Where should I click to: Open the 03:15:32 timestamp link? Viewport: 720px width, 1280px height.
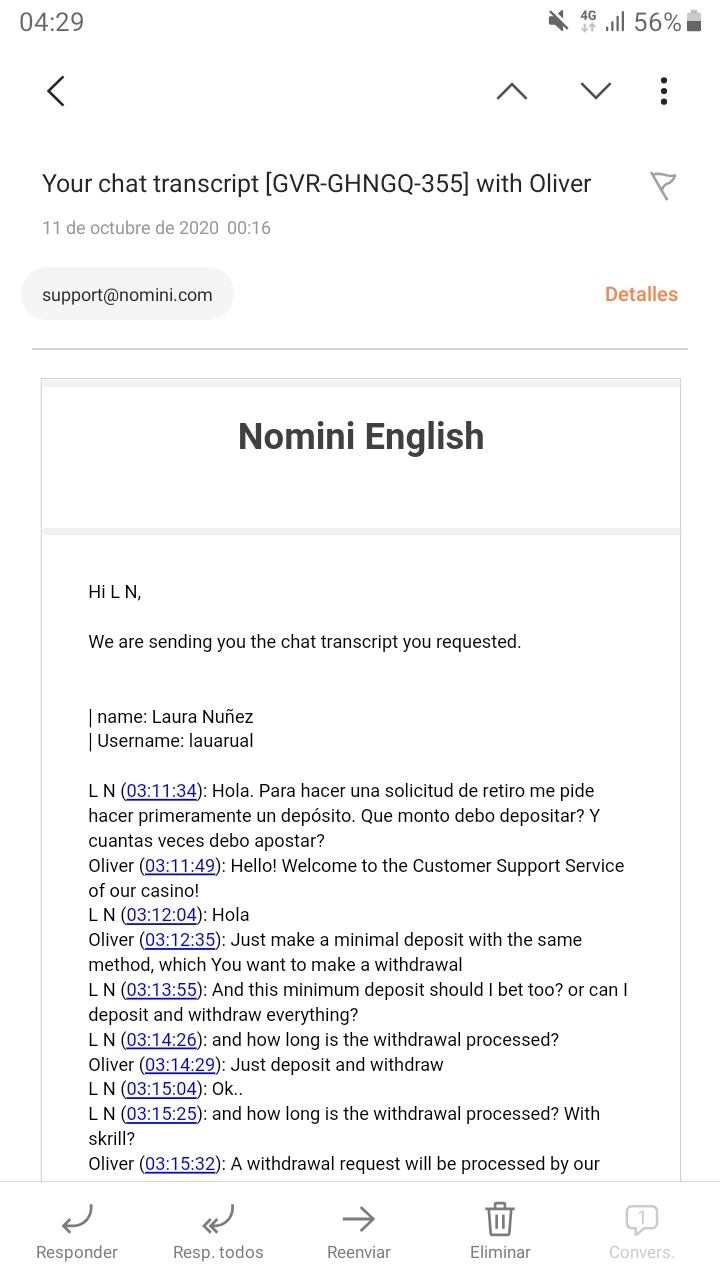coord(180,1164)
